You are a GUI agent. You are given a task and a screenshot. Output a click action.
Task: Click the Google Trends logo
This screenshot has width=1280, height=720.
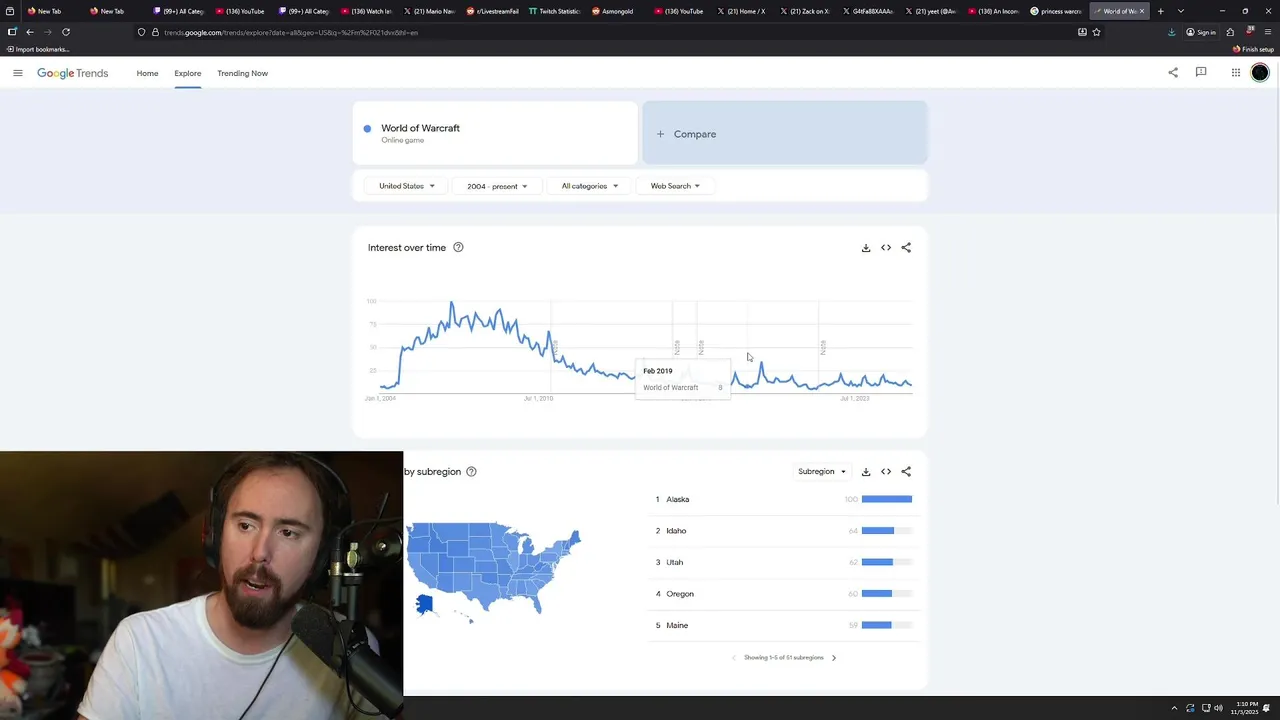pyautogui.click(x=72, y=73)
